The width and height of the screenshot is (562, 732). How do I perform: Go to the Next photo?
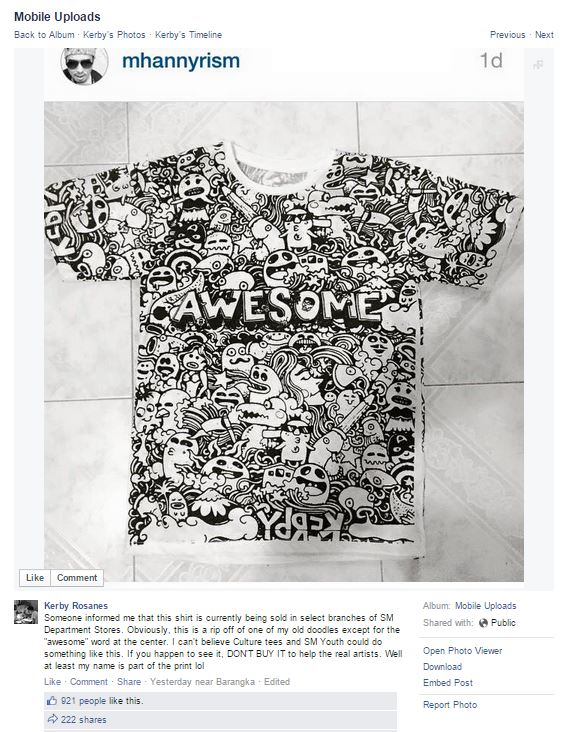pos(544,35)
